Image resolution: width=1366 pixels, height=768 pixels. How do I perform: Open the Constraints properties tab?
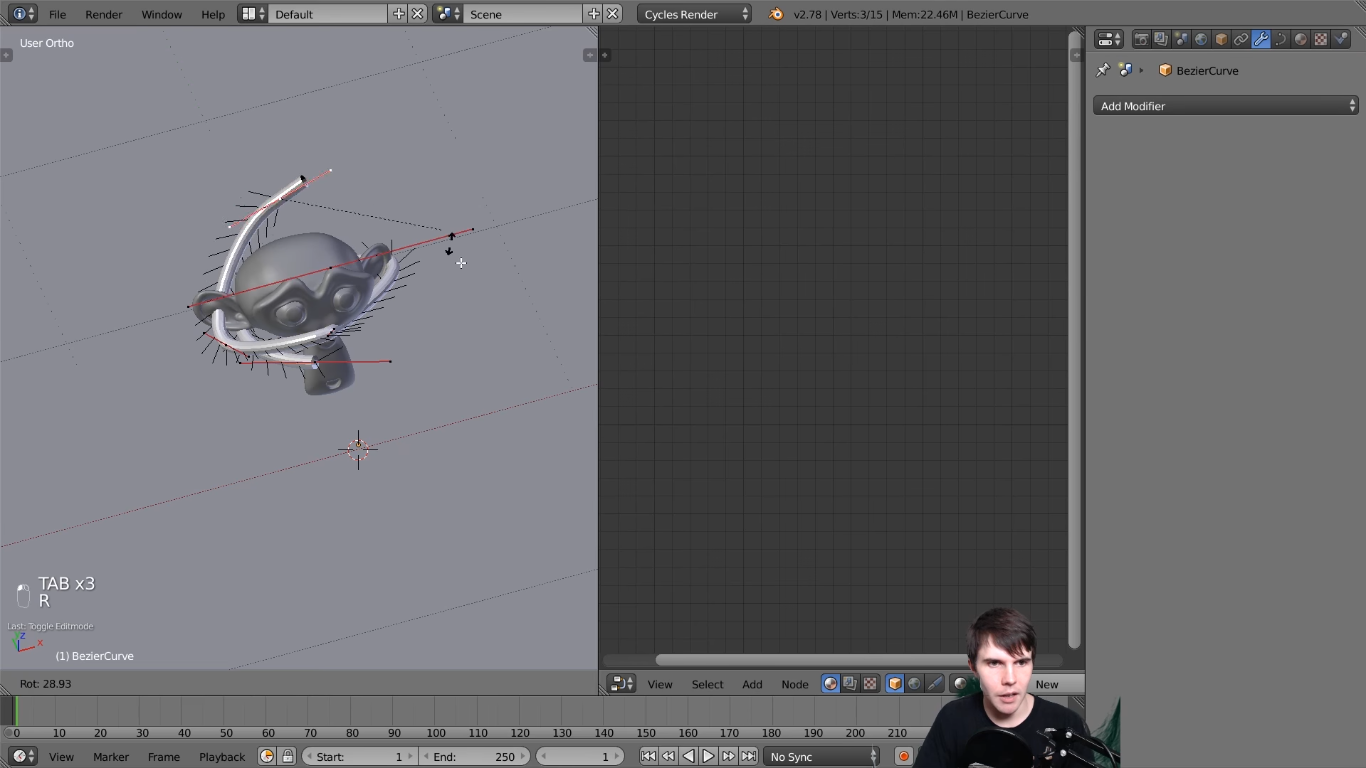(1240, 38)
